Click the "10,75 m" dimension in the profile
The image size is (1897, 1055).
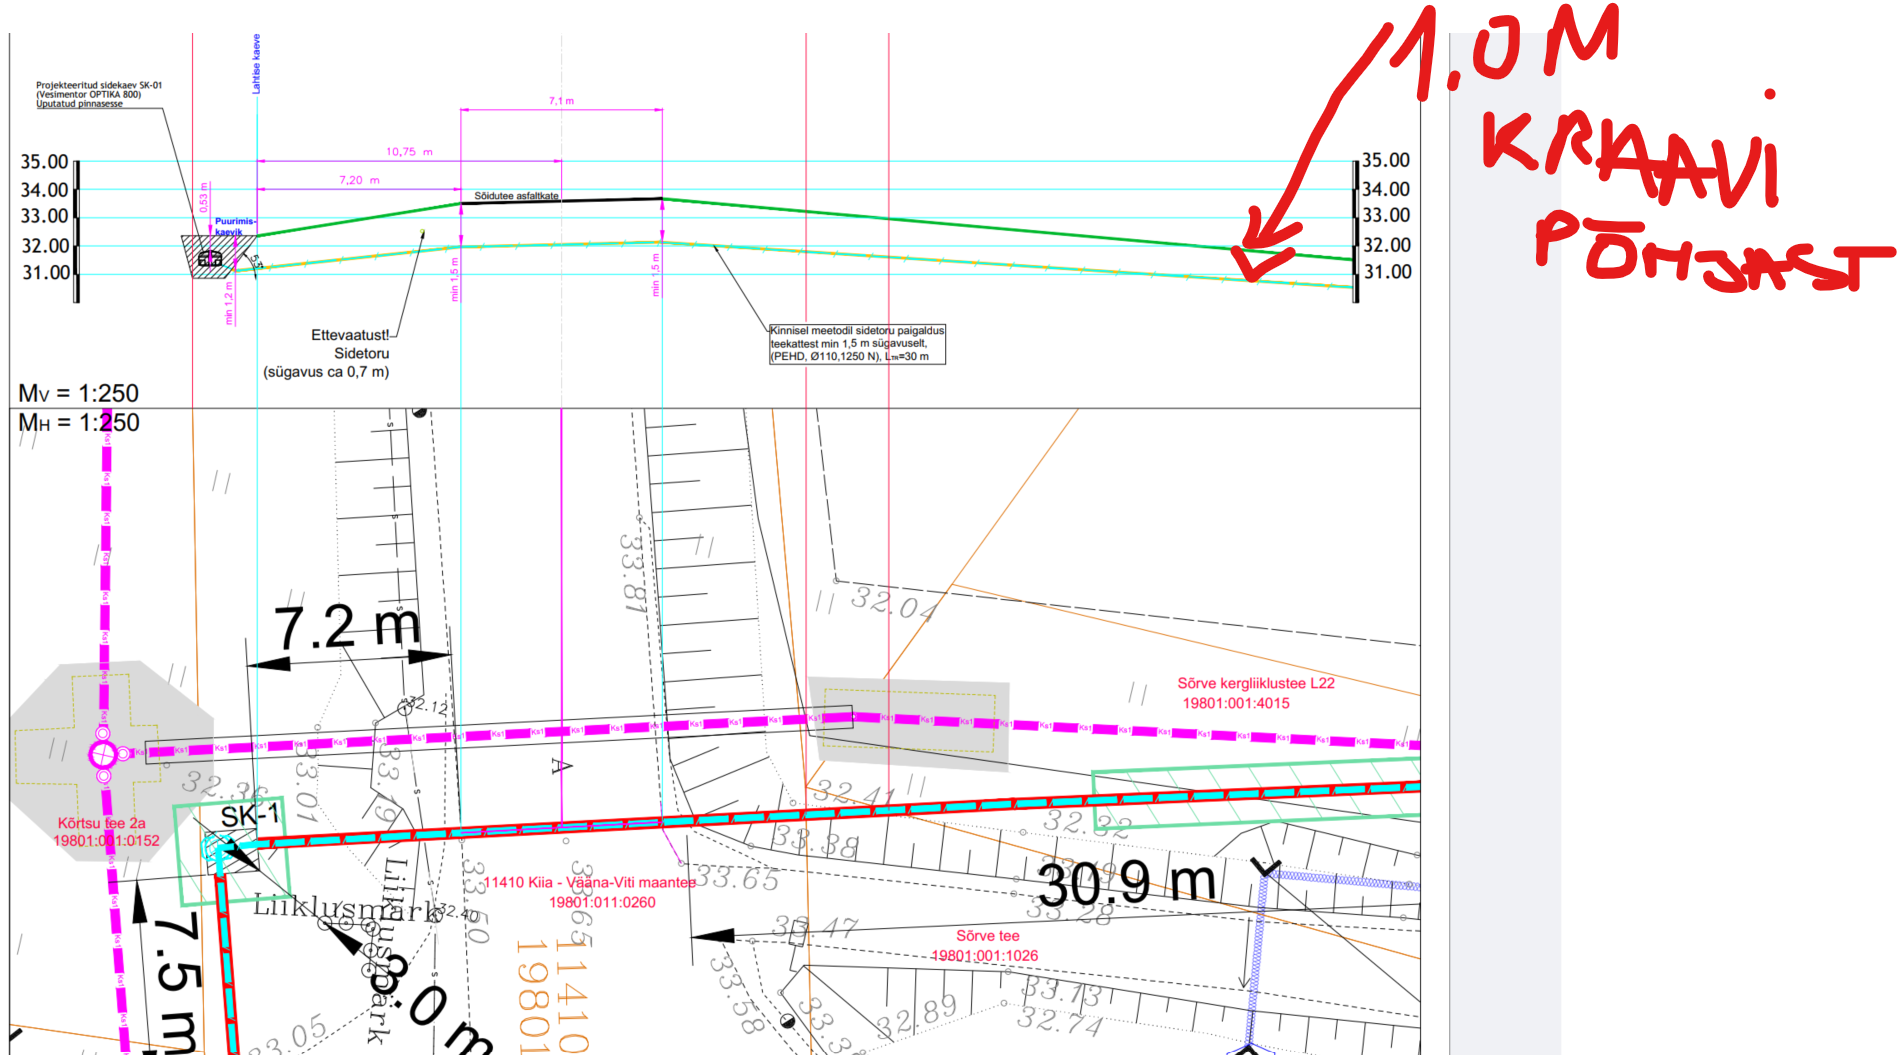click(x=409, y=152)
